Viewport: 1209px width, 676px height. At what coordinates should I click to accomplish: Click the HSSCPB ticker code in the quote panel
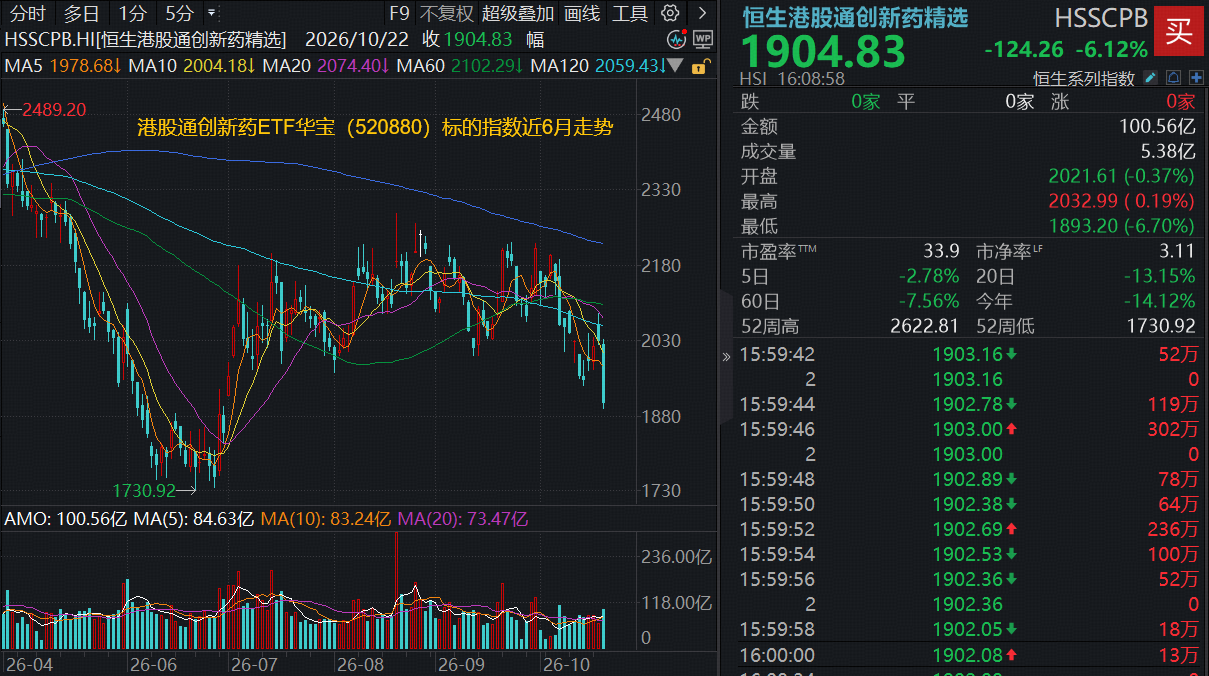(x=1101, y=18)
